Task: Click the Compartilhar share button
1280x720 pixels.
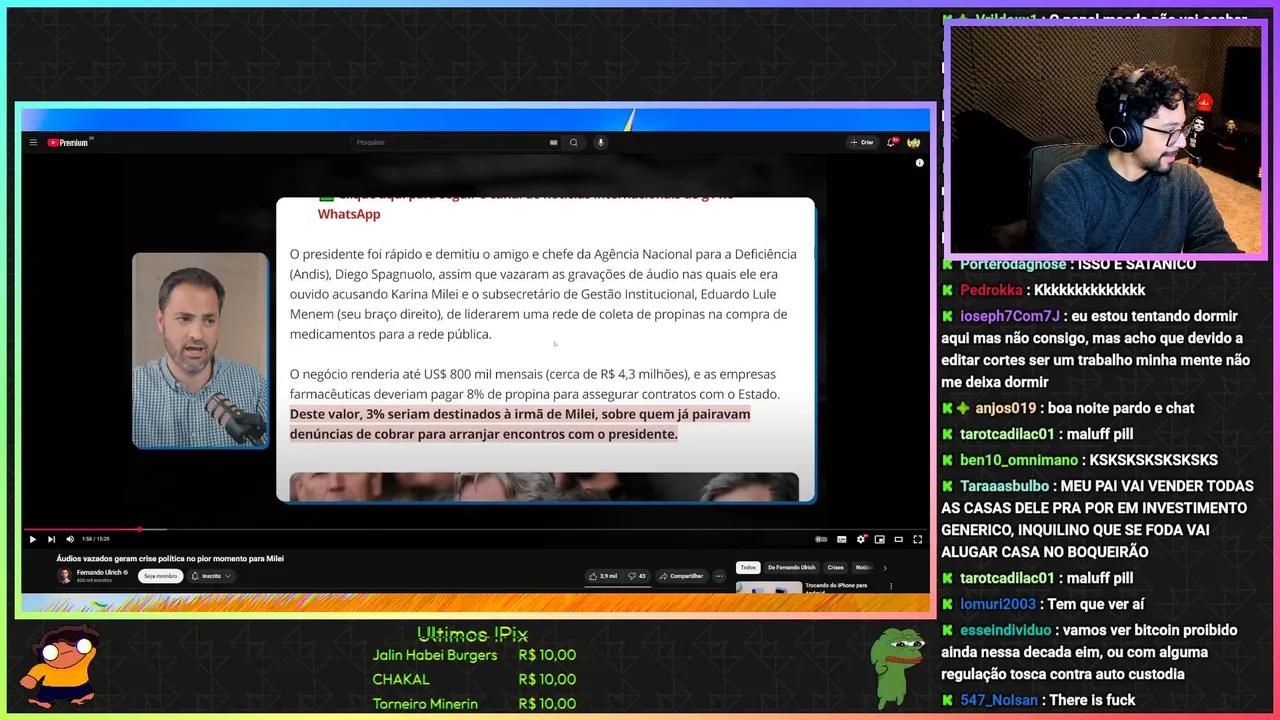Action: 682,576
